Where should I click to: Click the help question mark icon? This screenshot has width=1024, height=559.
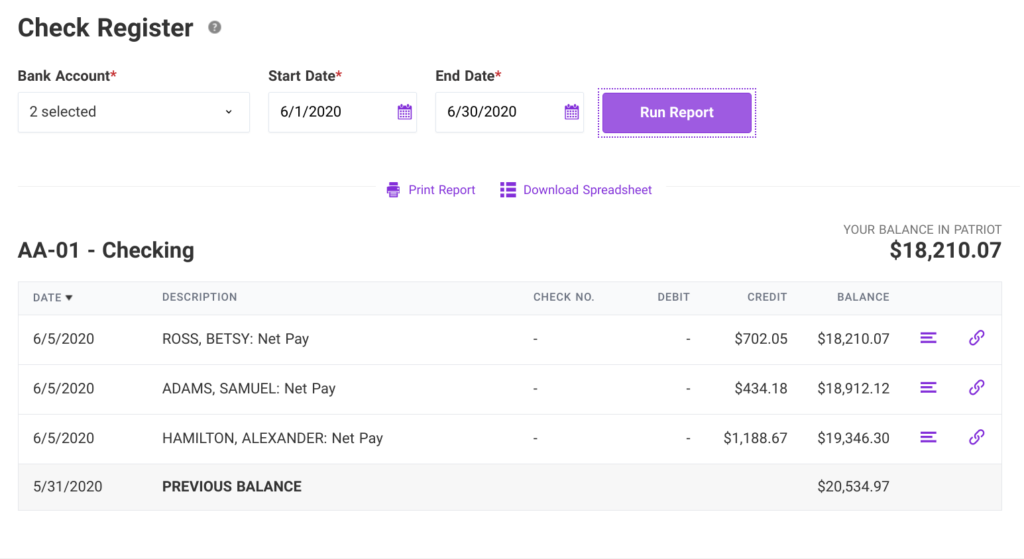click(x=214, y=28)
